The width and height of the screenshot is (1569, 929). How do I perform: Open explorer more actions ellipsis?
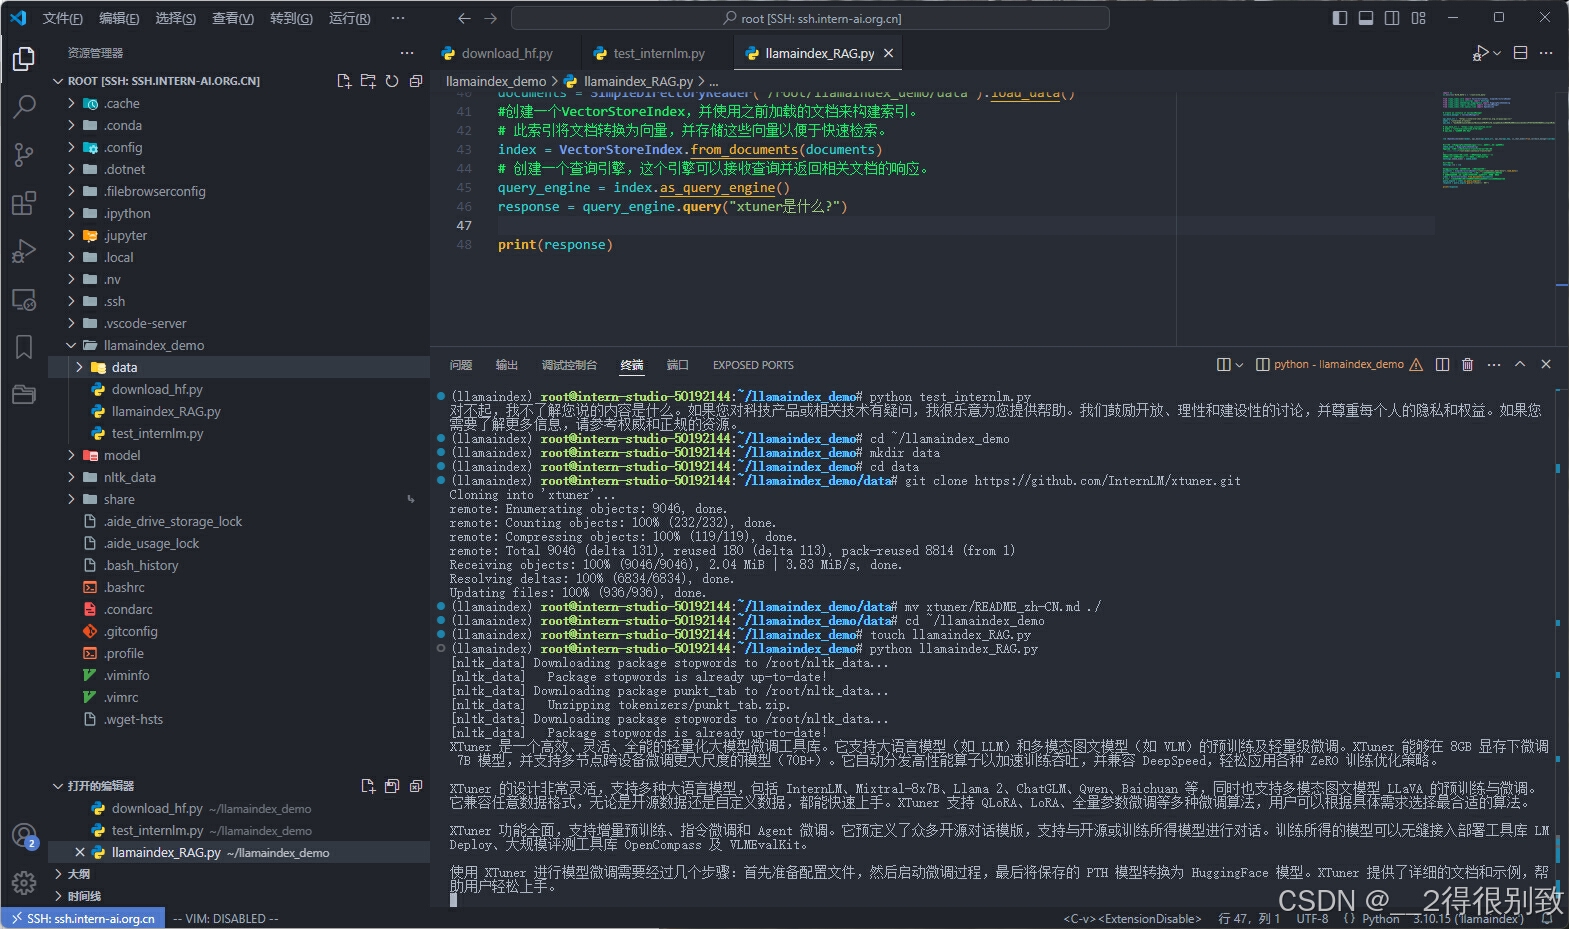point(406,53)
